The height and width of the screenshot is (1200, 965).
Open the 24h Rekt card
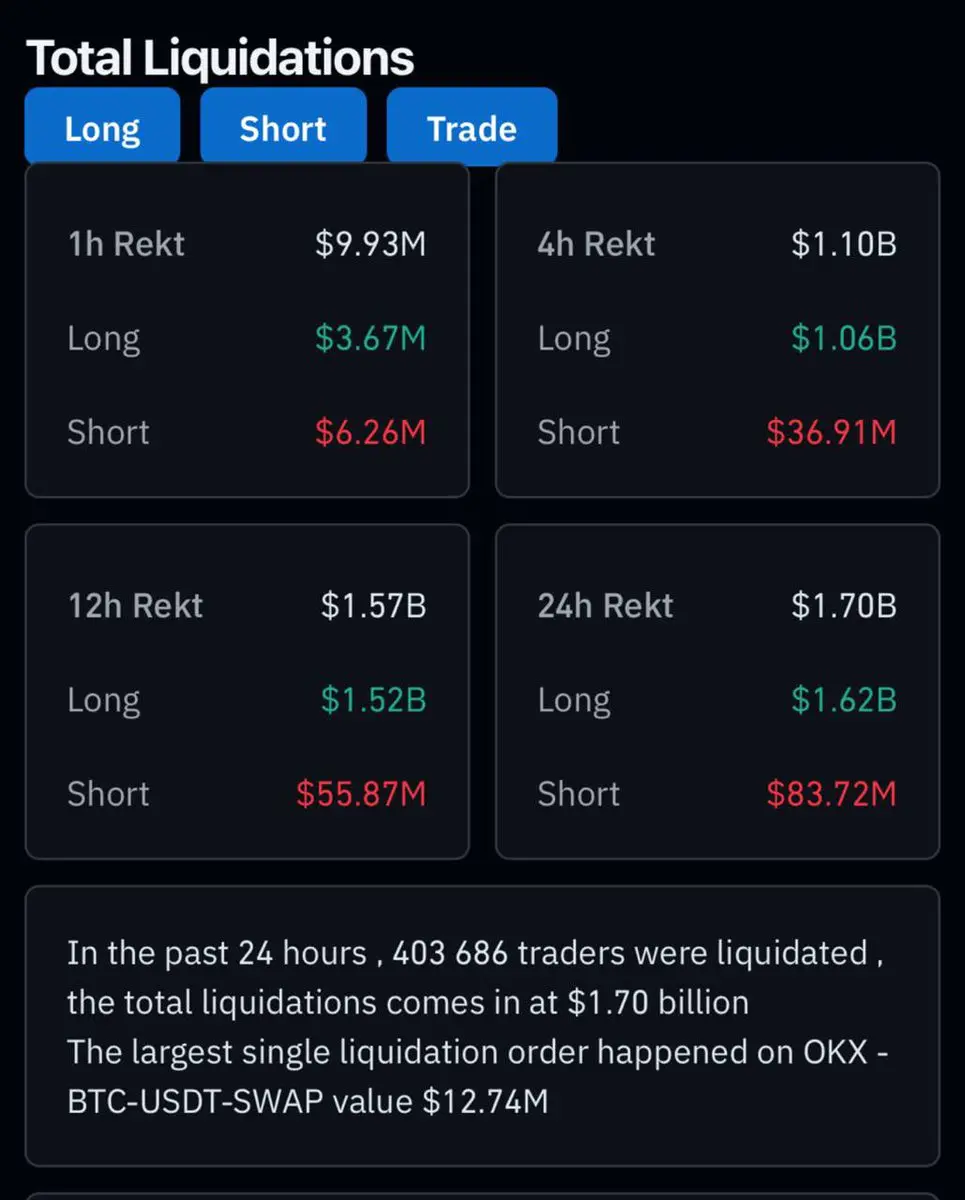coord(717,691)
